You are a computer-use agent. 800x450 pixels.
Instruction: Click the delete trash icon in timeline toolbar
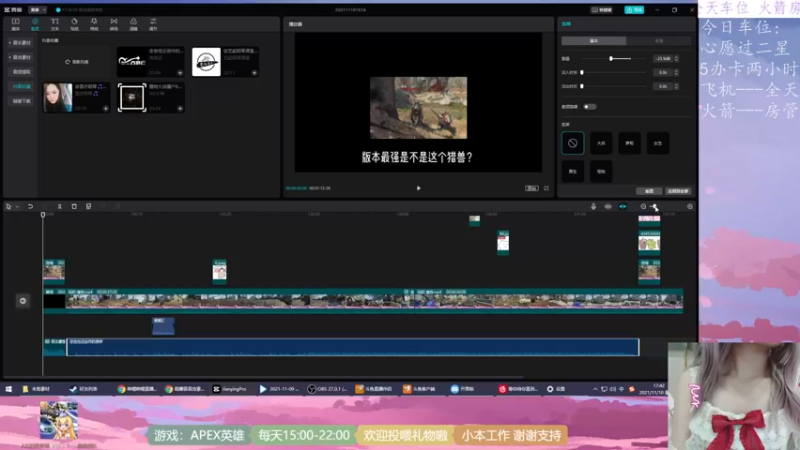pos(74,206)
